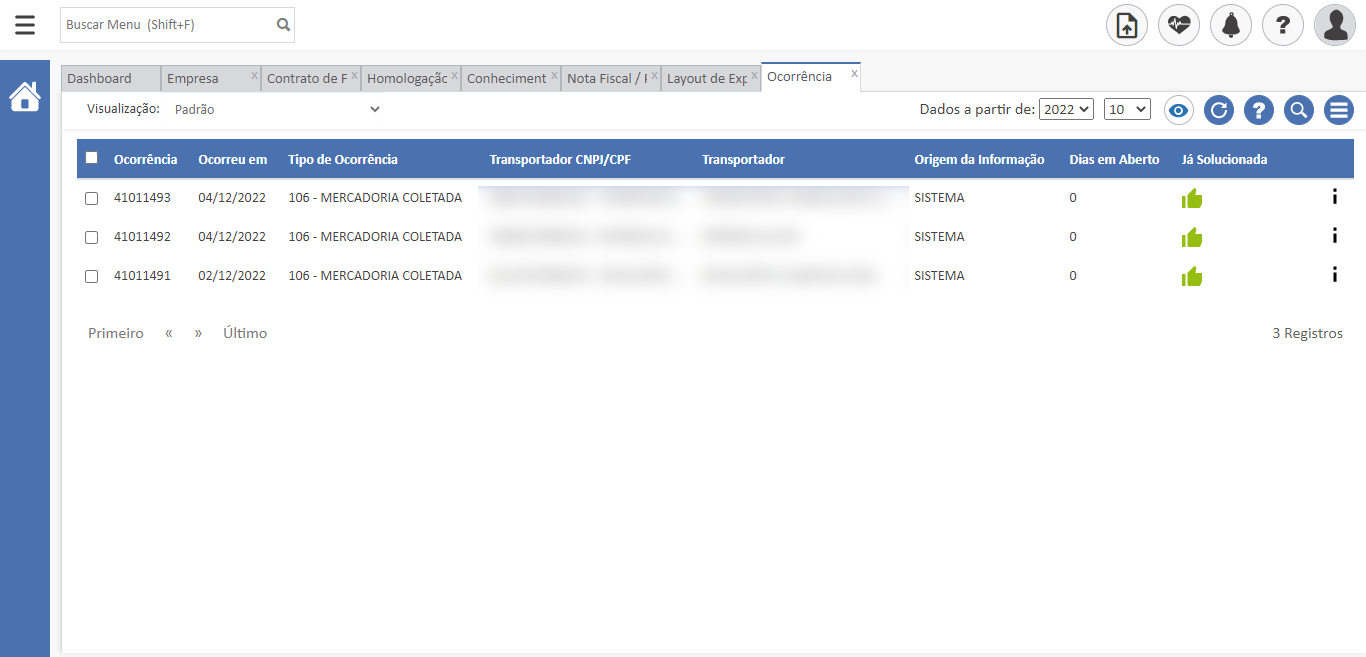
Task: Open the month dropdown showing 10
Action: click(x=1127, y=110)
